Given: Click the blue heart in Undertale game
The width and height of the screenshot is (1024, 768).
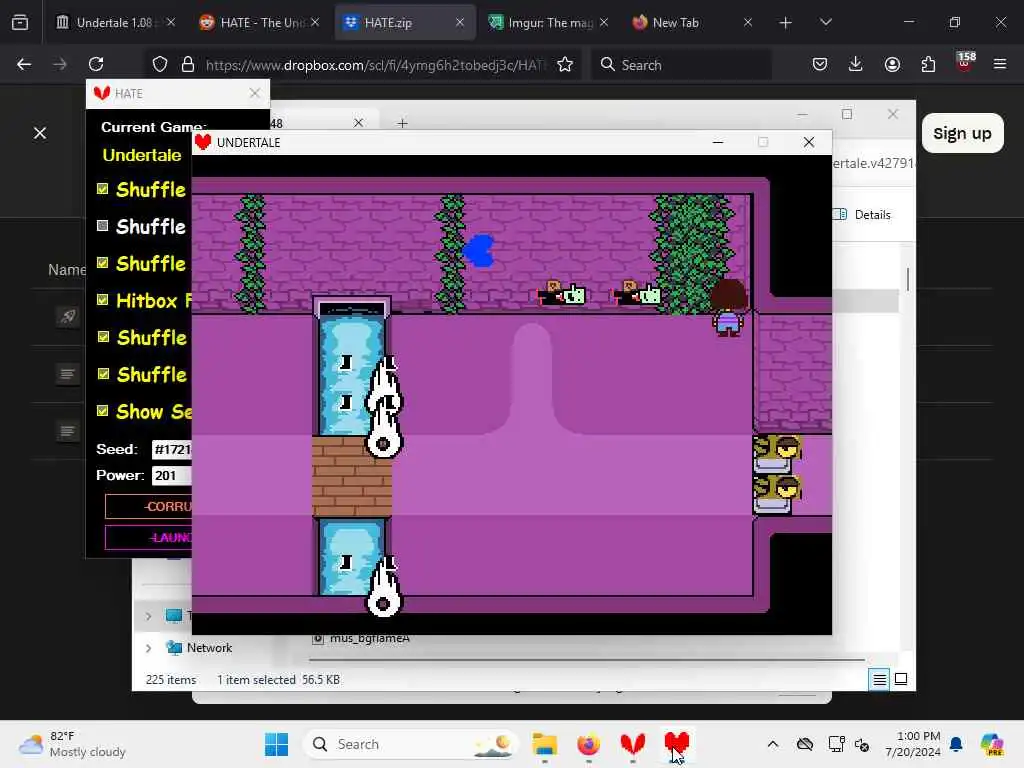Looking at the screenshot, I should pos(479,251).
